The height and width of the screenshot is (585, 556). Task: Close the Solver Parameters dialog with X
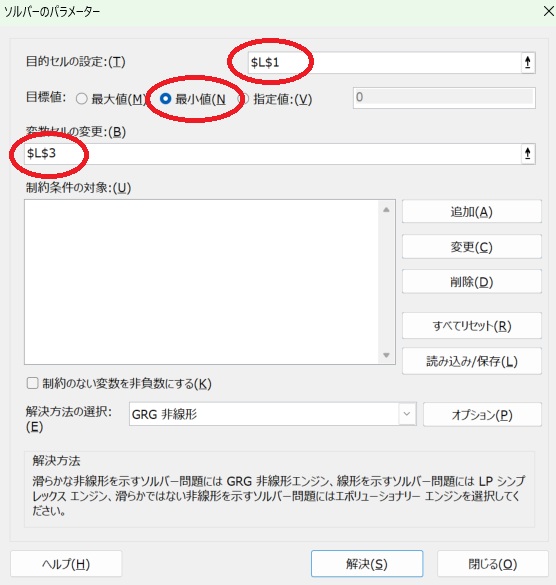548,11
